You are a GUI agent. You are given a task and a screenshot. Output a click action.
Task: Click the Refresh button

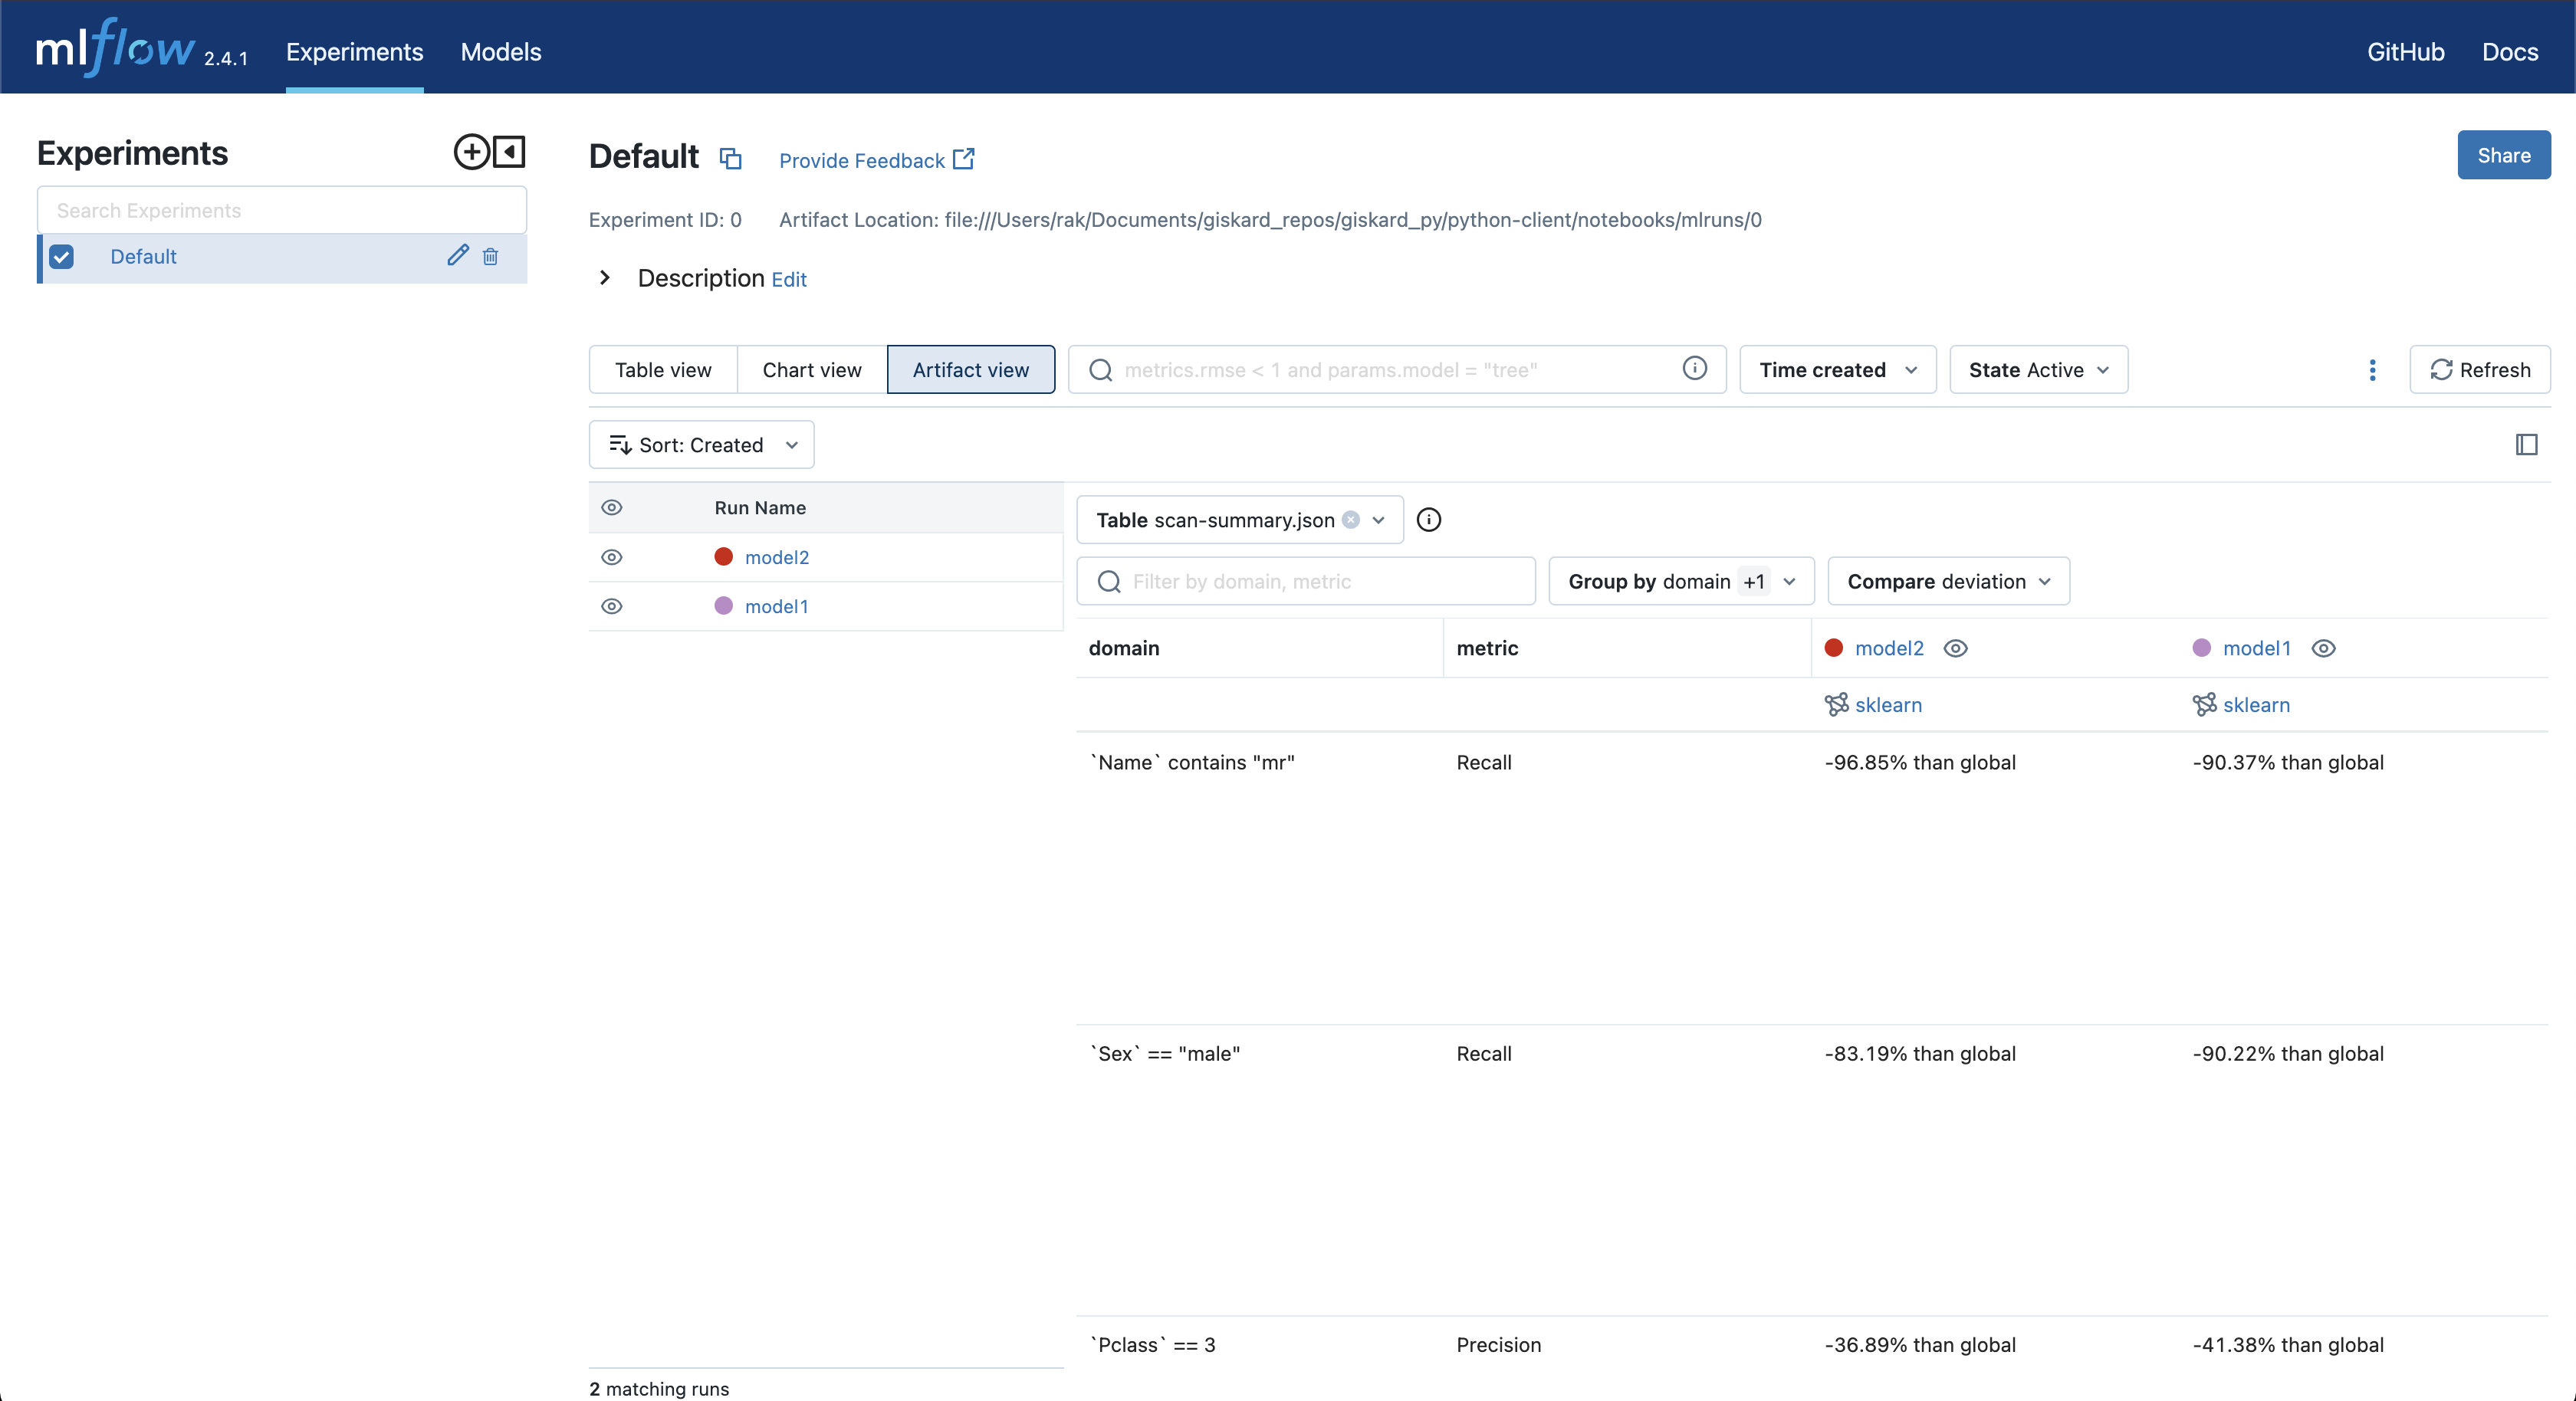[2480, 370]
